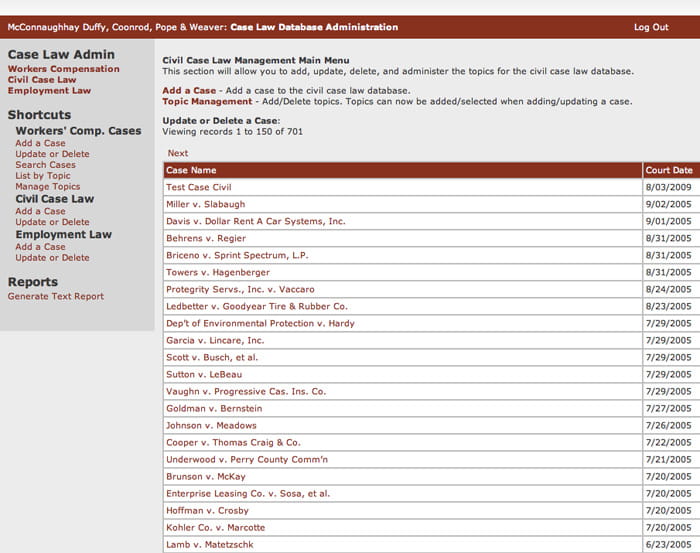
Task: Open Davis v. Dollar Rent A Car Systems case
Action: [256, 221]
